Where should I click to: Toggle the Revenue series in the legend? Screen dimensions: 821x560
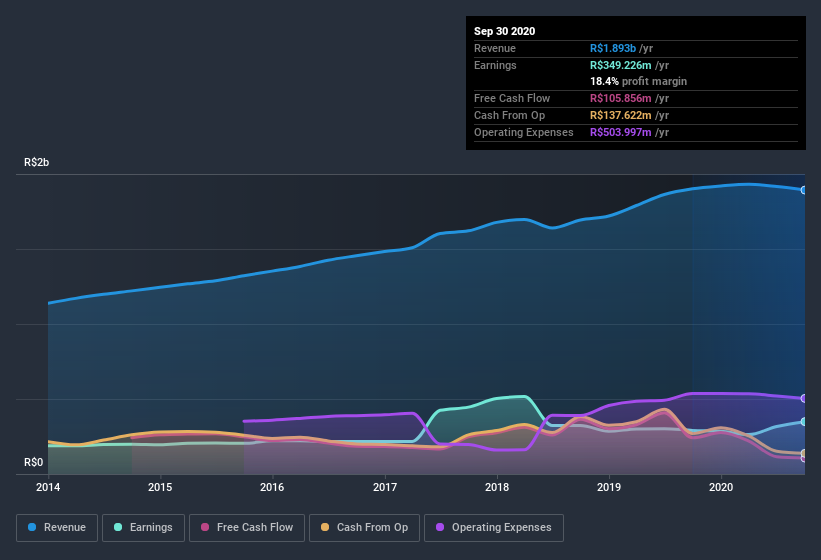(x=57, y=527)
